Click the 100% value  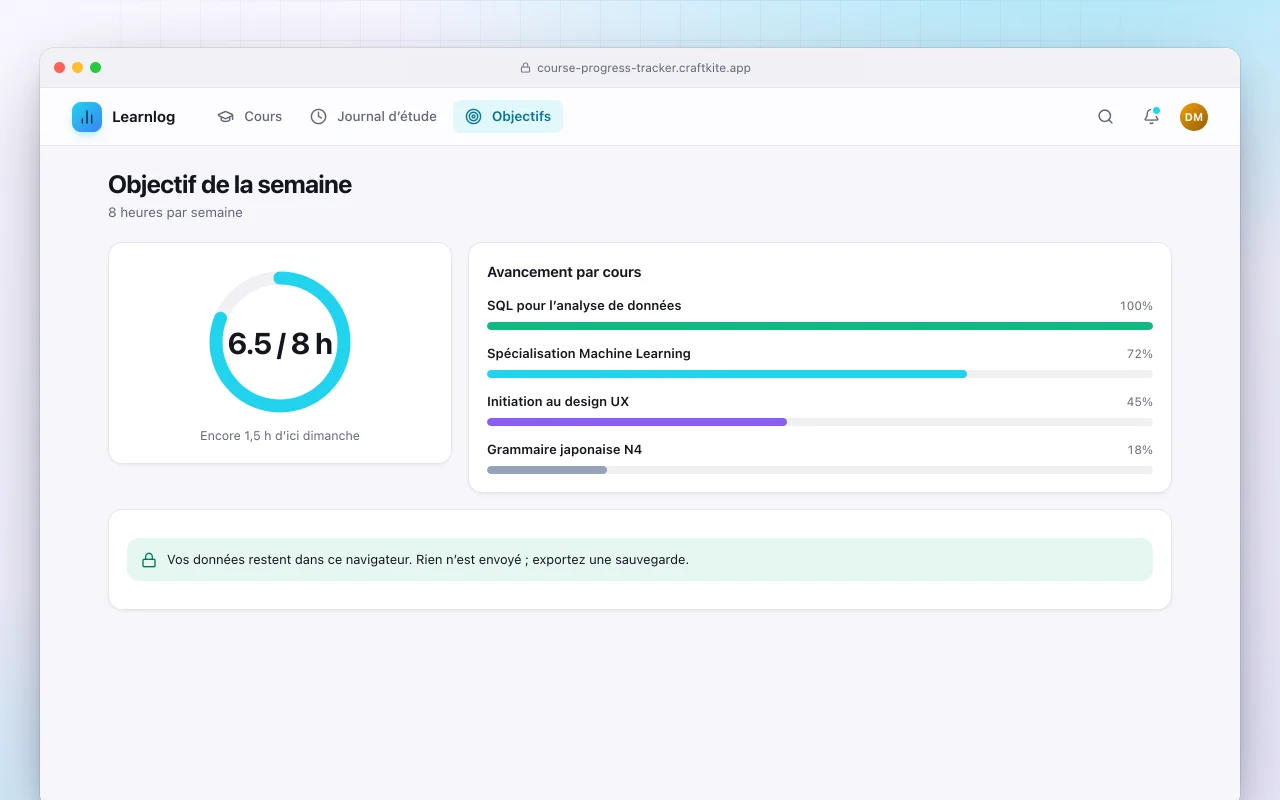(x=1136, y=306)
